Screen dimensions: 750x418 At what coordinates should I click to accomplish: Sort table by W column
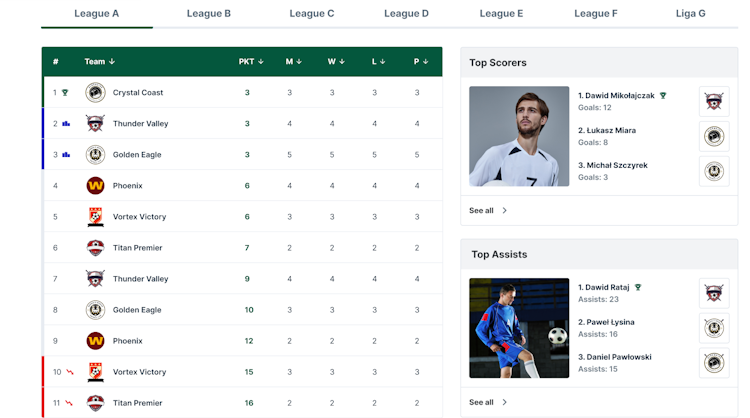point(336,62)
